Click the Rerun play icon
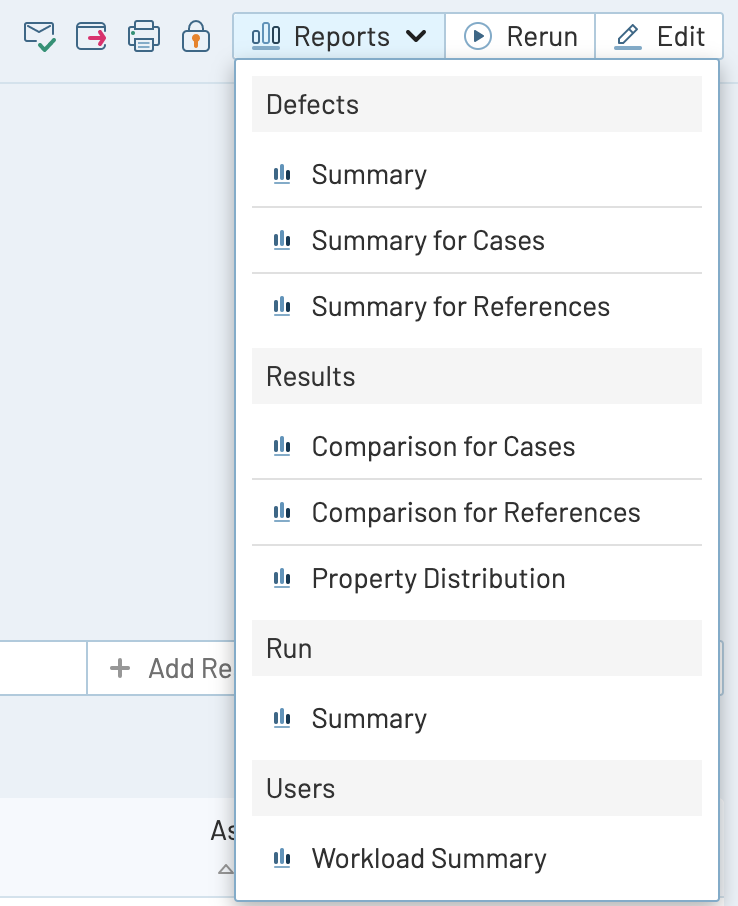 coord(478,37)
